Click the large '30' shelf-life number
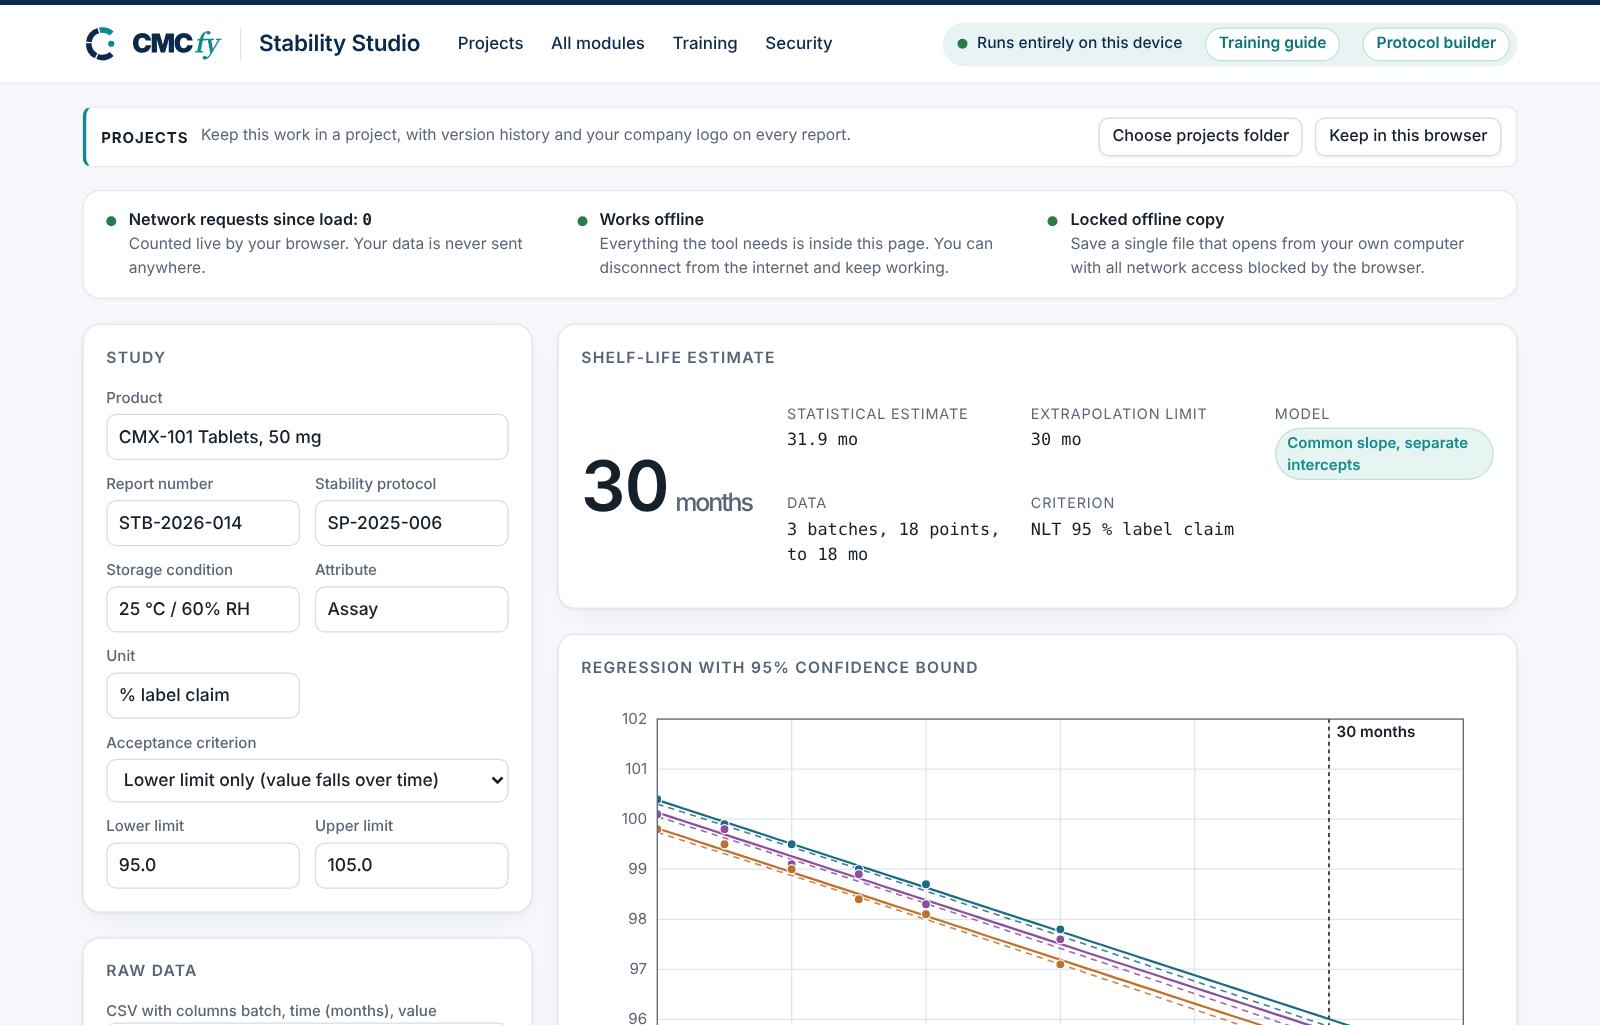Image resolution: width=1600 pixels, height=1025 pixels. (x=625, y=487)
